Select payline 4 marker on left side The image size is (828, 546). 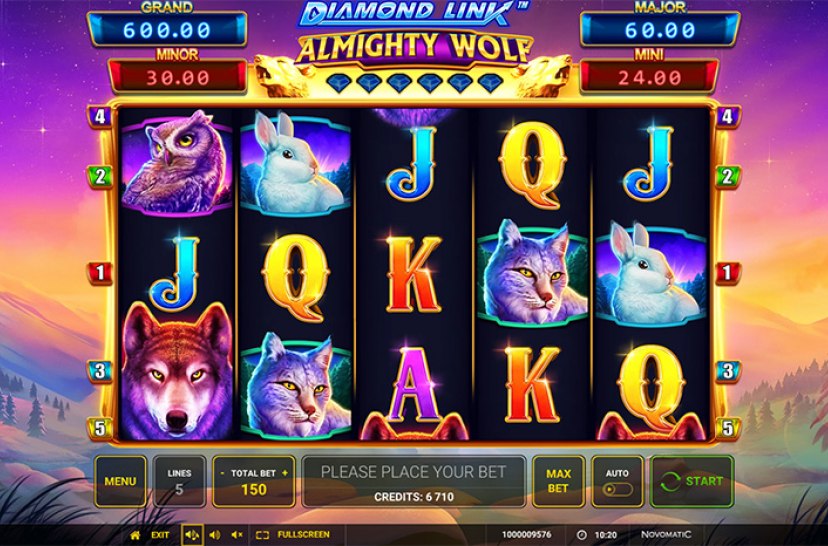(100, 117)
